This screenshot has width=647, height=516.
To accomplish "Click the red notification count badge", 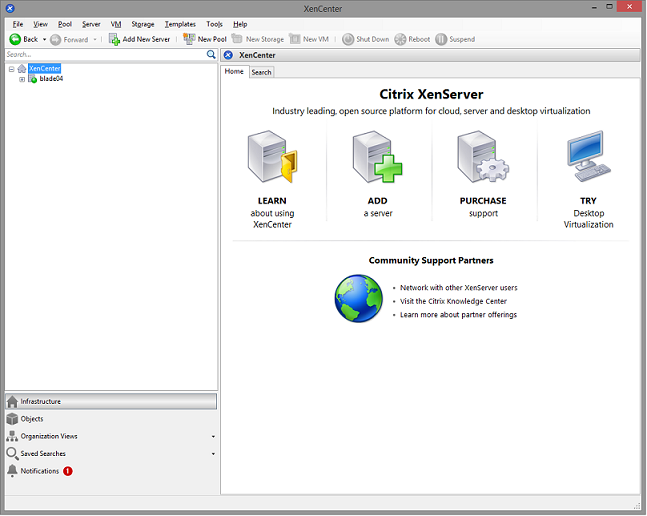I will pos(68,471).
